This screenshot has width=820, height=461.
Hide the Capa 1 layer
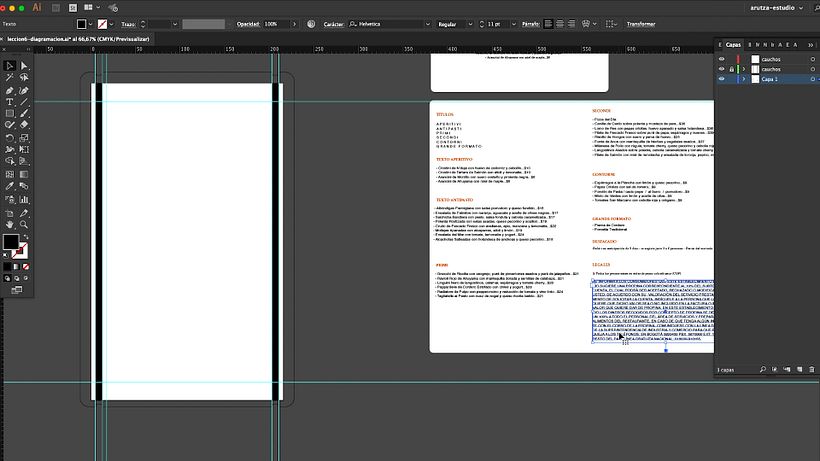click(x=722, y=79)
